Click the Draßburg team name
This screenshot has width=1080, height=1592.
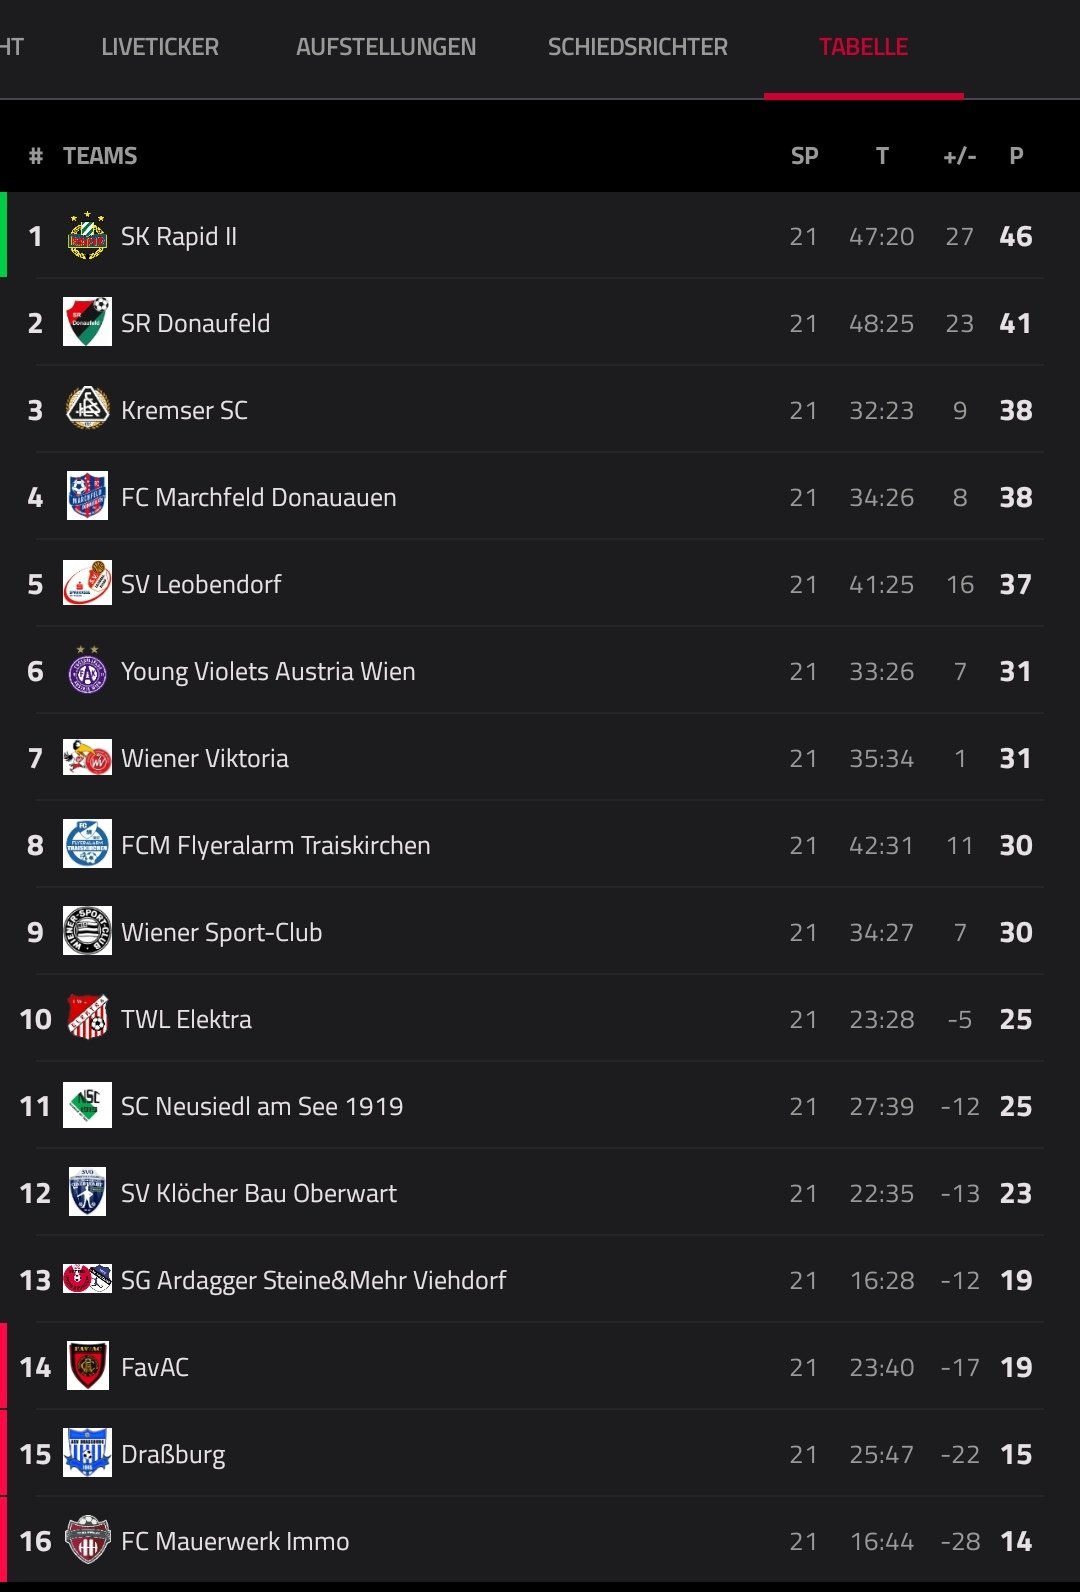(x=173, y=1455)
